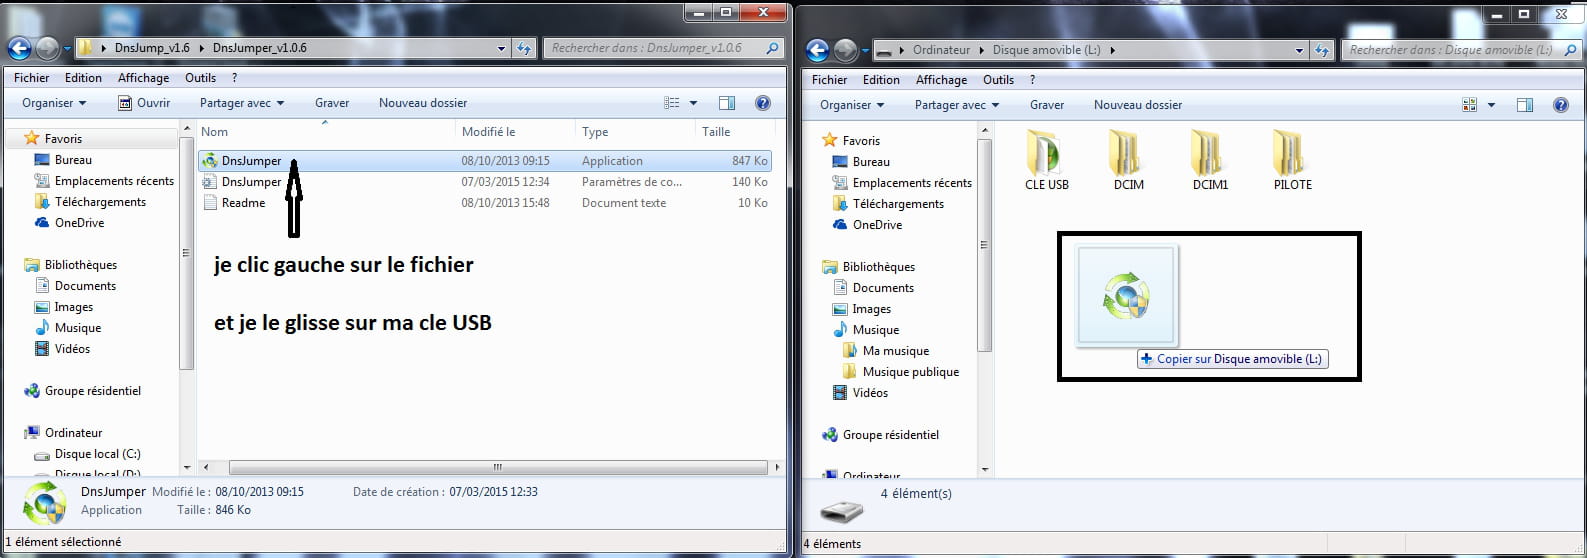Click Ordinateur breadcrumb in right window

(x=941, y=50)
